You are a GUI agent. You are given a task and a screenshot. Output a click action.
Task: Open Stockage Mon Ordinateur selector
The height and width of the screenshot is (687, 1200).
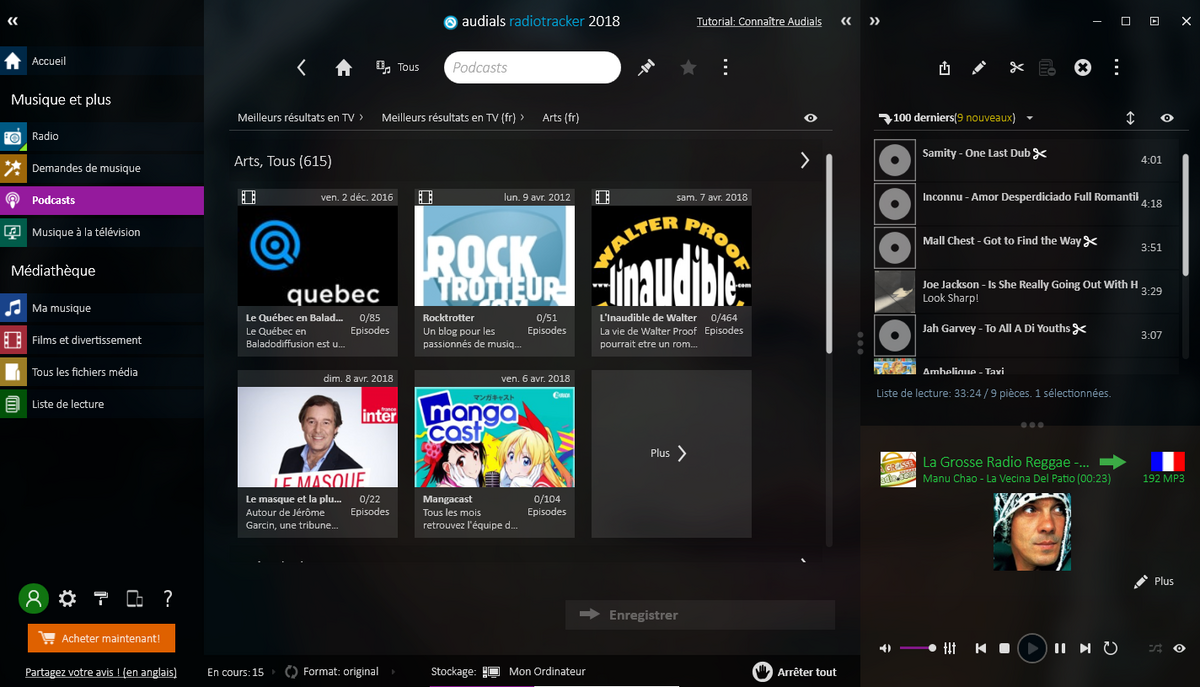[508, 672]
